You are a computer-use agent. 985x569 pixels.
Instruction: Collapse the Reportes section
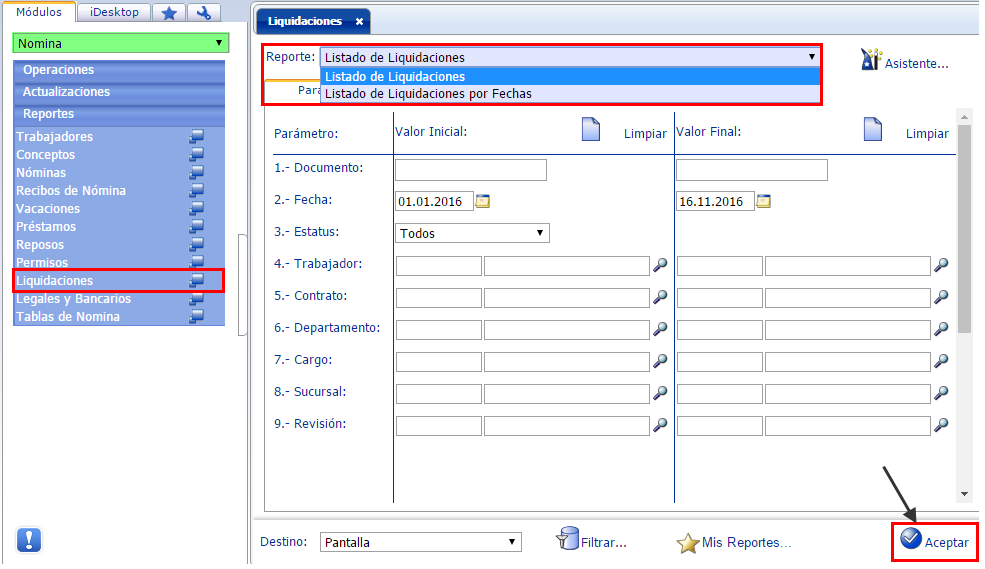119,114
